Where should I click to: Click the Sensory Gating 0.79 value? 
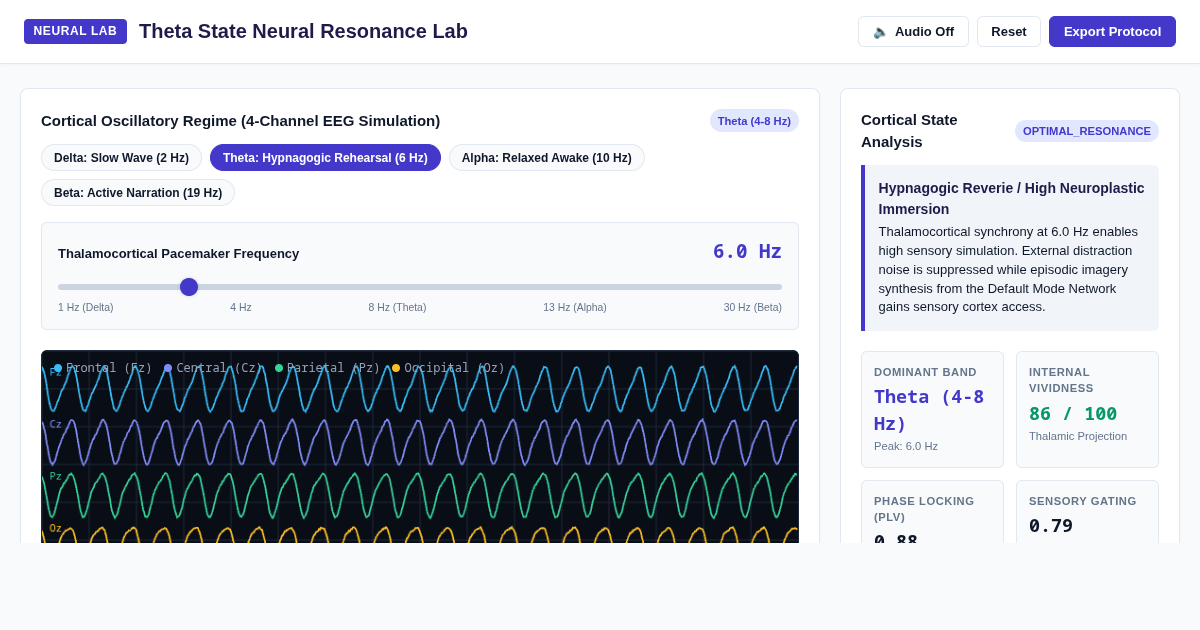click(x=1051, y=525)
